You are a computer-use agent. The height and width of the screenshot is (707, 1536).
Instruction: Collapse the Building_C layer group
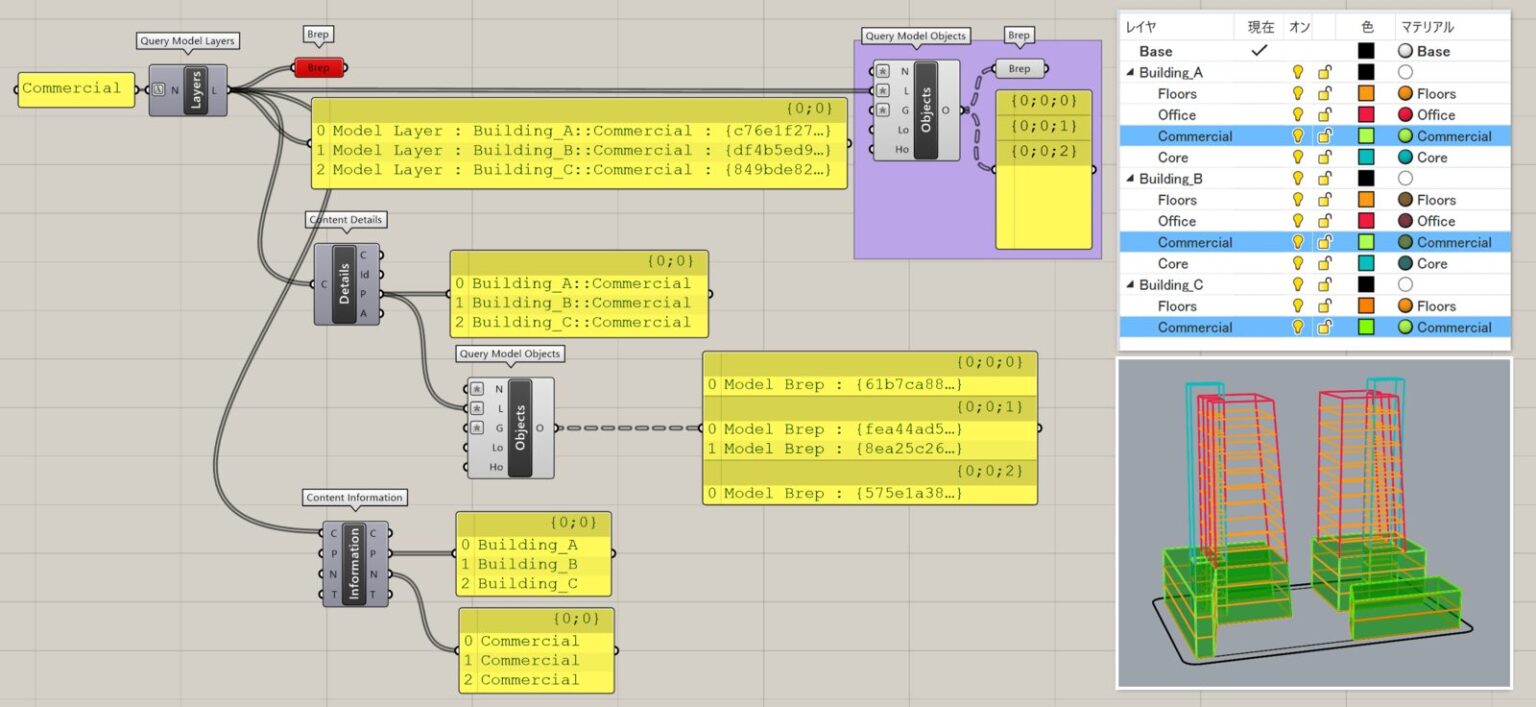click(x=1129, y=284)
